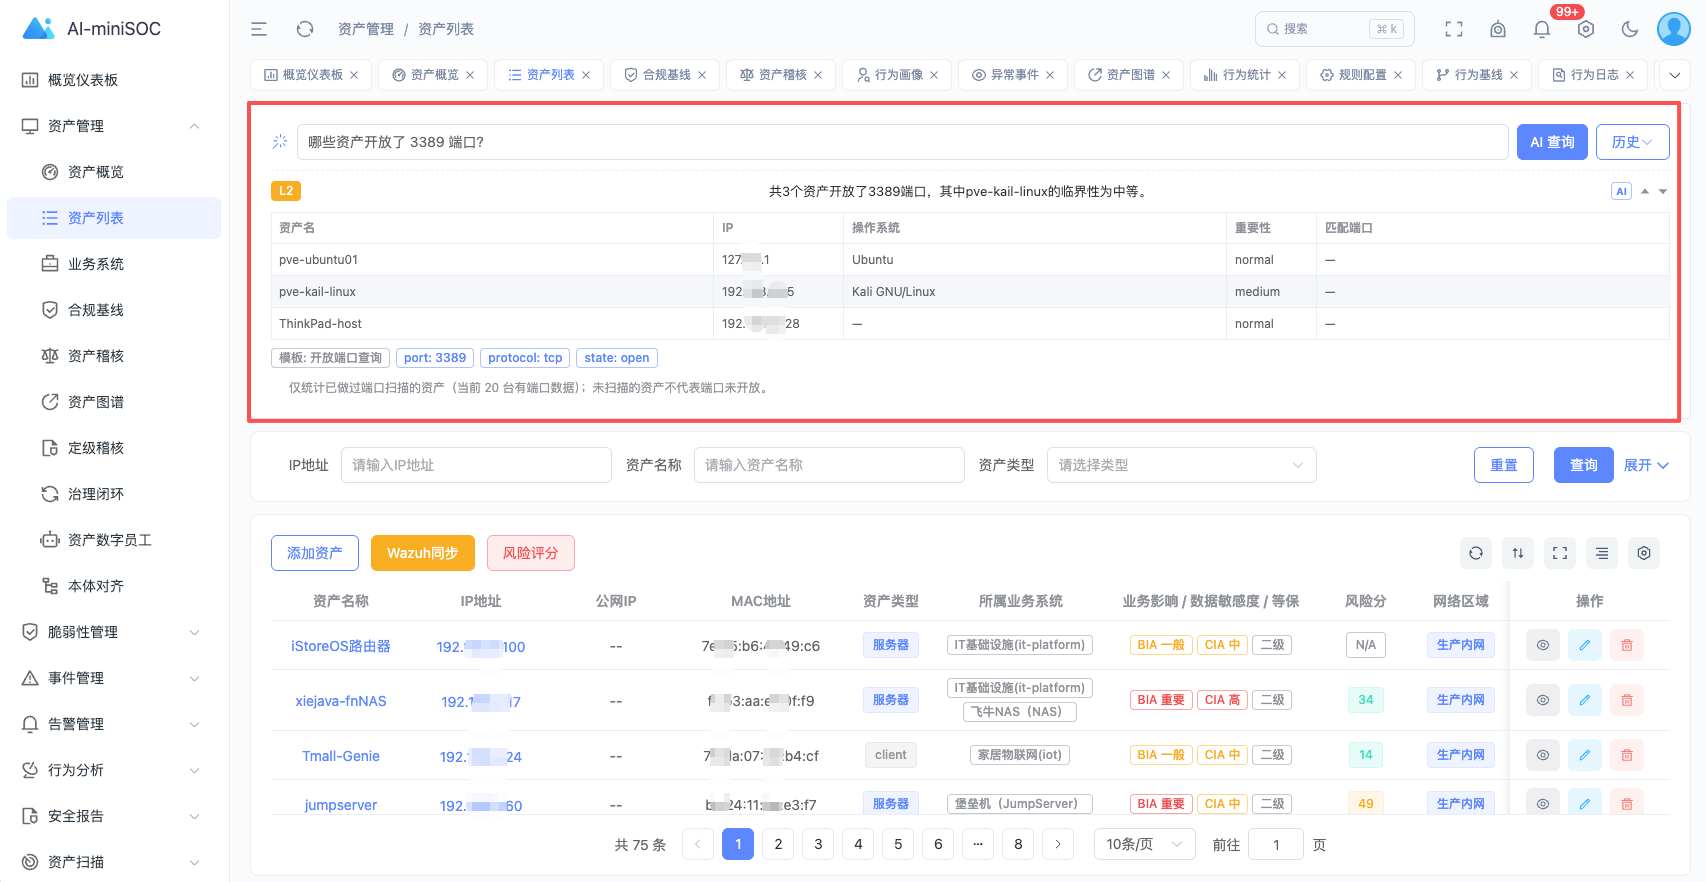This screenshot has width=1706, height=882.
Task: Open the tabs overflow dropdown arrow
Action: [1674, 75]
